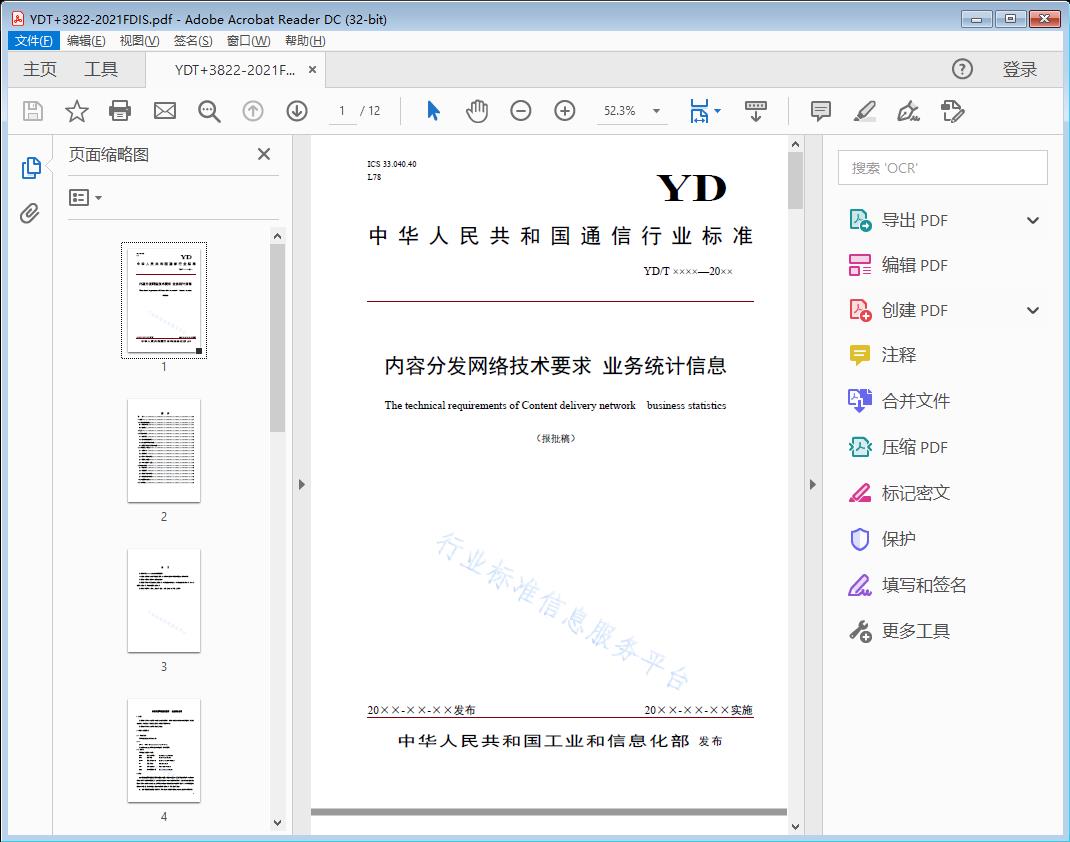This screenshot has width=1070, height=842.
Task: Open the zoom percentage dropdown
Action: (x=655, y=111)
